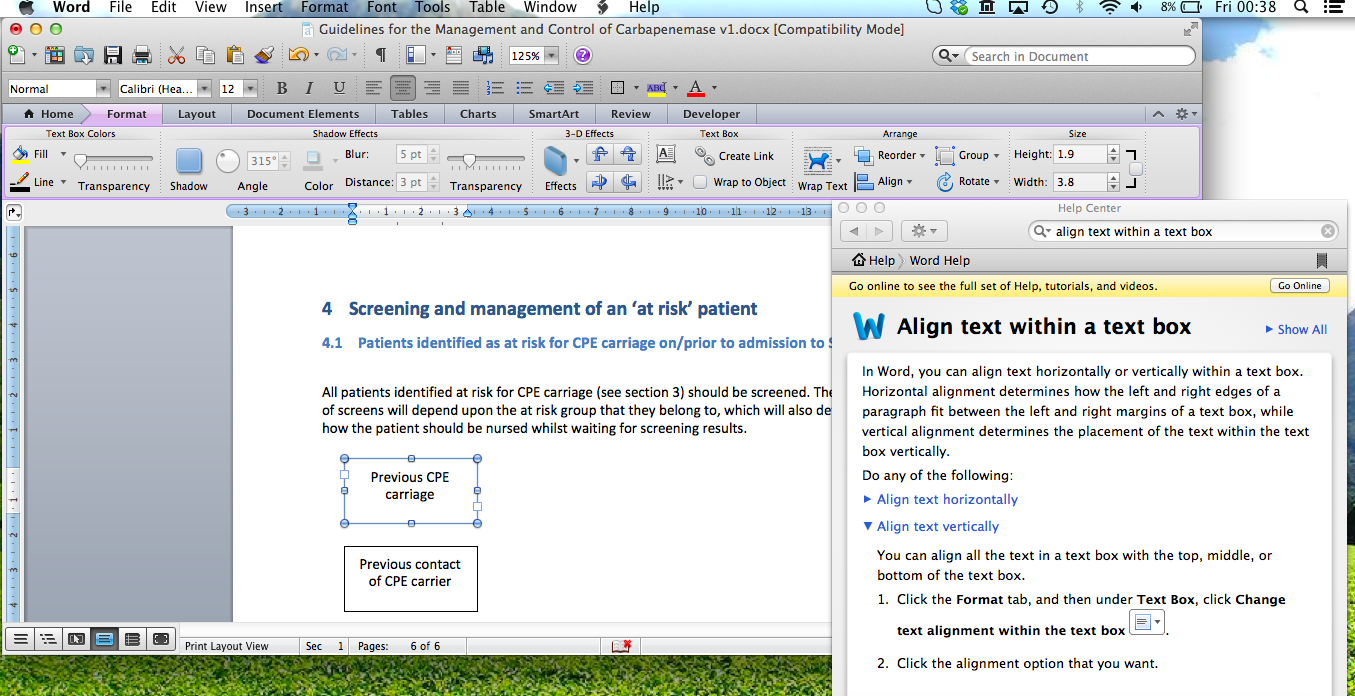
Task: Collapse Align text vertically help topic
Action: click(931, 526)
